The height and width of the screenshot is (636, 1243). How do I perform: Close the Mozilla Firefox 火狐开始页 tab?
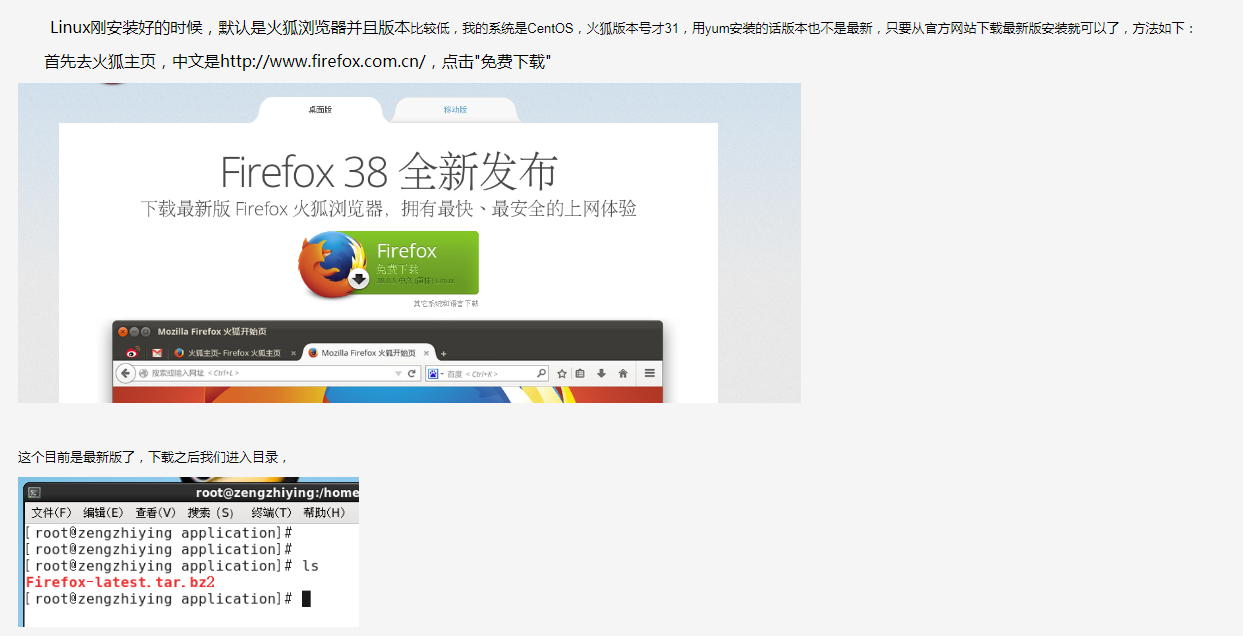coord(427,353)
